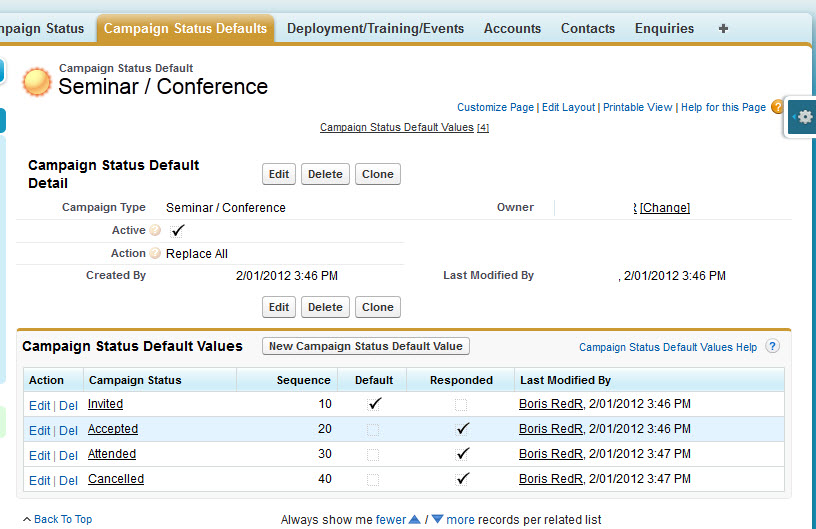Click Del link for Accepted row
Screen dimensions: 816x529
click(x=68, y=431)
